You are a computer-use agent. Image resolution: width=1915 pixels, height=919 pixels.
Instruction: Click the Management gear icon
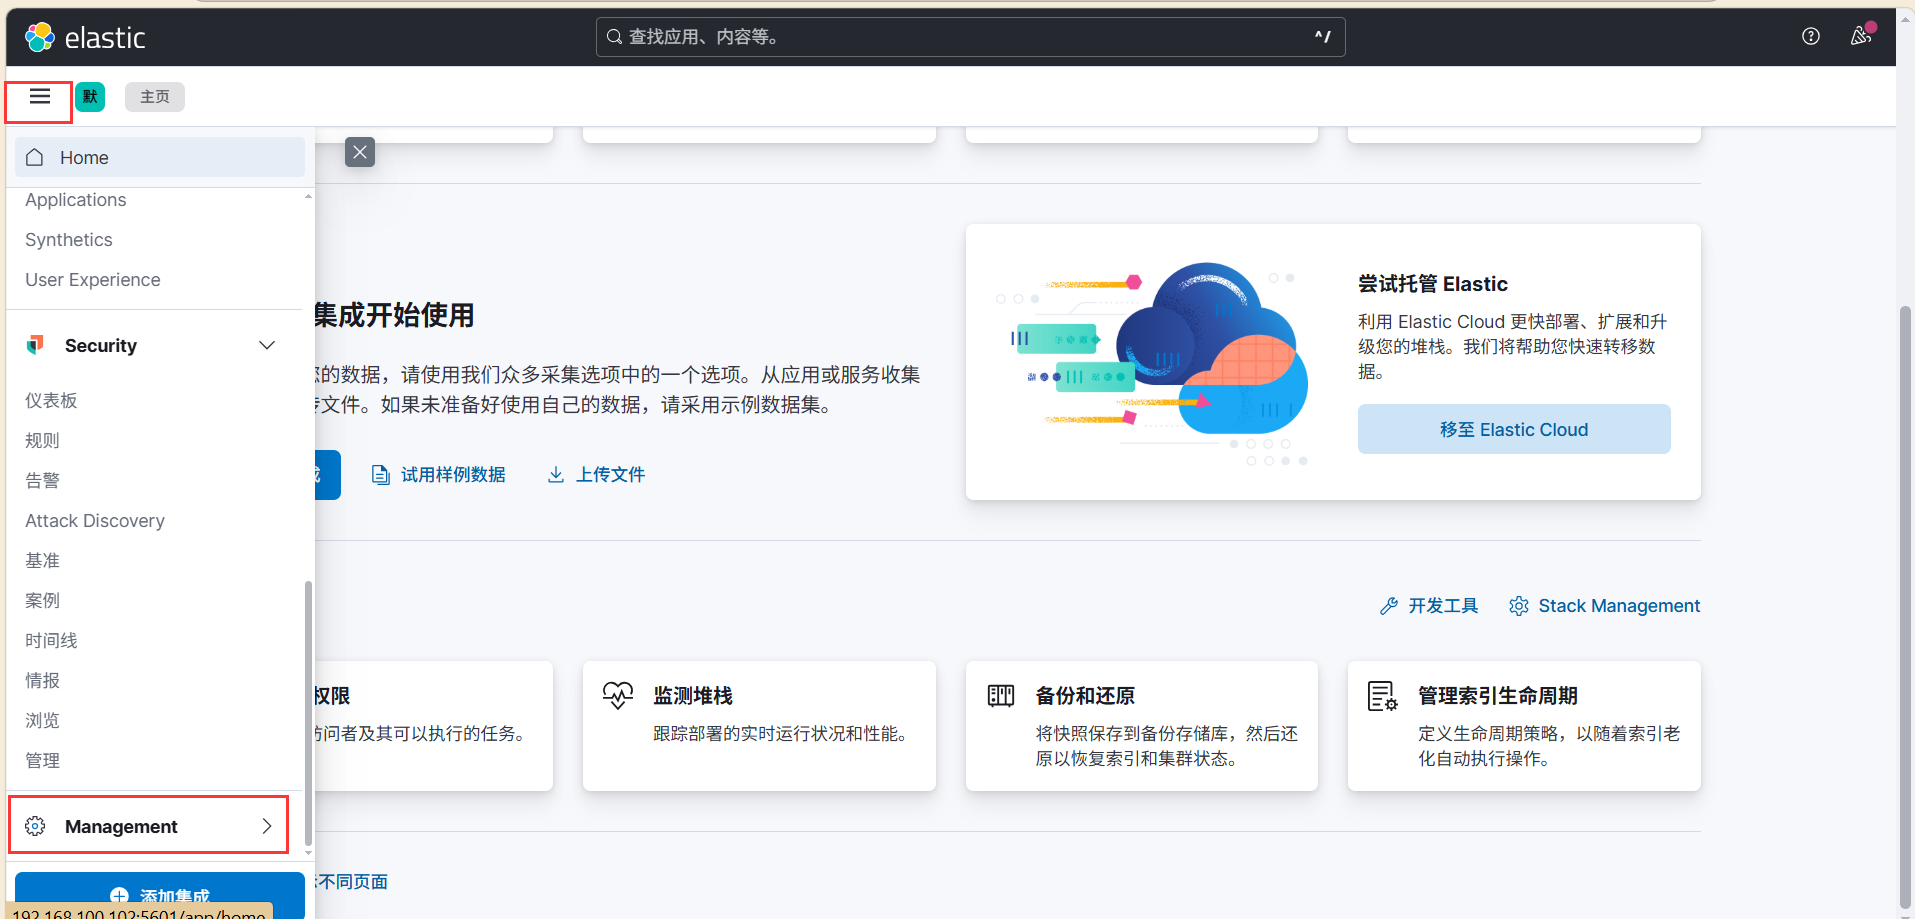point(35,826)
